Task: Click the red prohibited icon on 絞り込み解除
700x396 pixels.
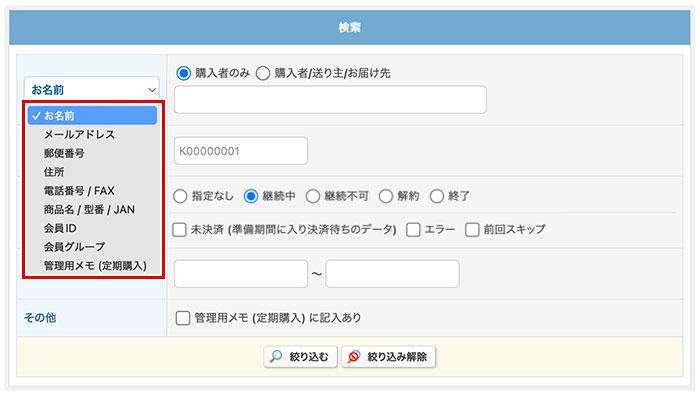Action: (354, 356)
